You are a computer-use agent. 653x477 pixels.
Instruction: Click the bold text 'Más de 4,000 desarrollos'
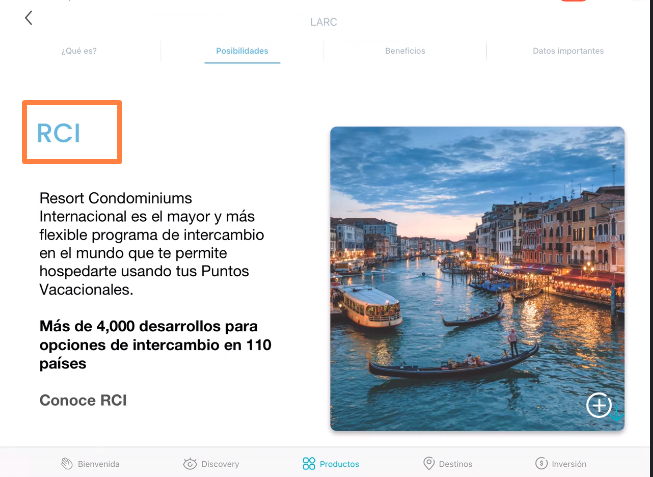coord(131,326)
